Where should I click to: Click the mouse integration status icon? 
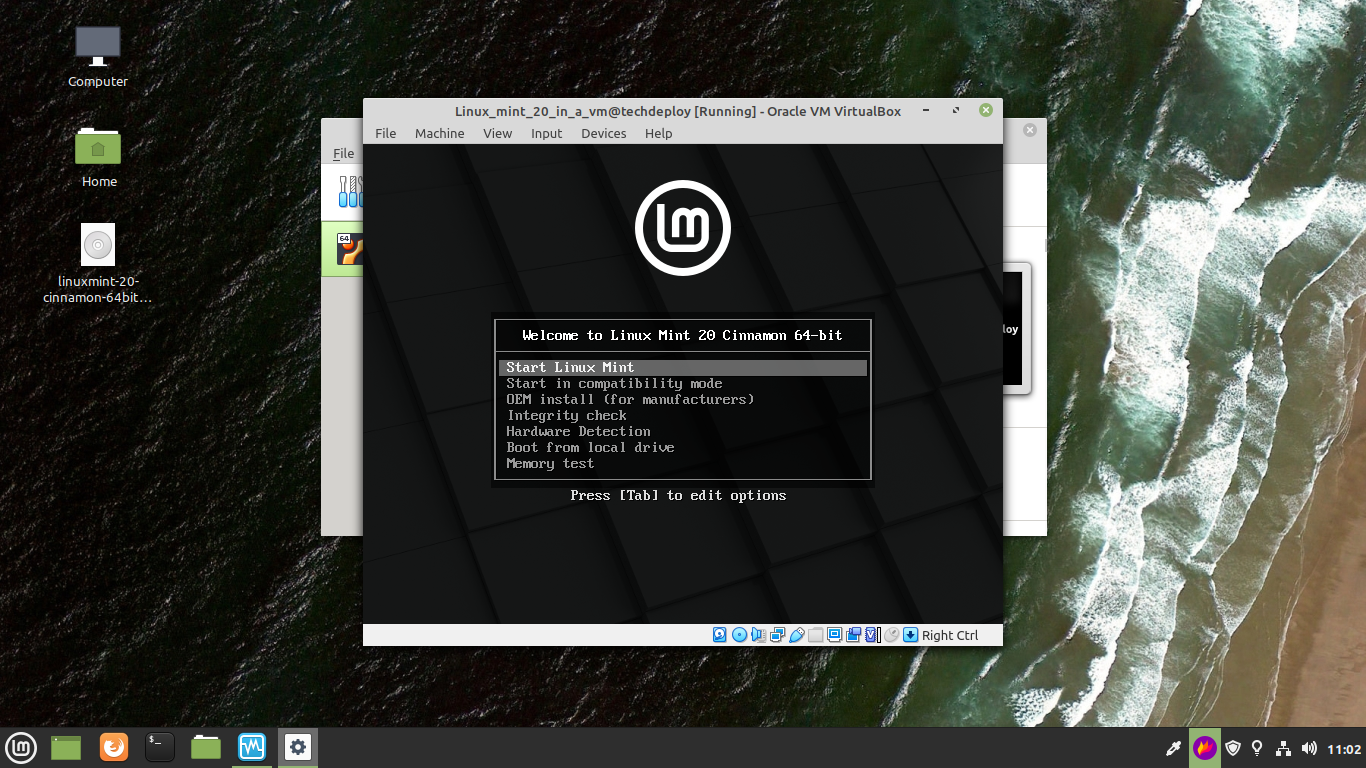tap(891, 635)
